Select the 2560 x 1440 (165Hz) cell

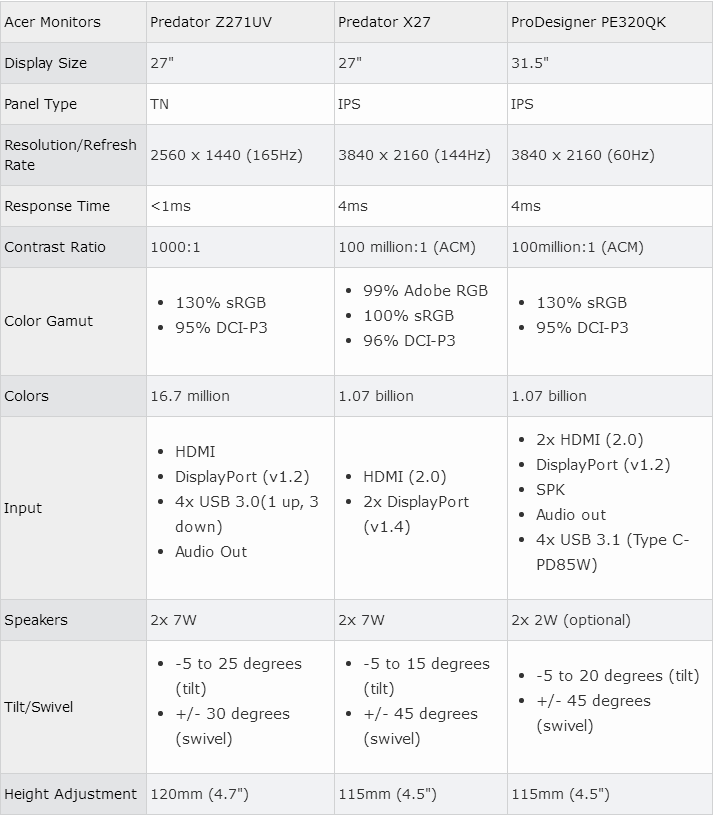tap(226, 155)
